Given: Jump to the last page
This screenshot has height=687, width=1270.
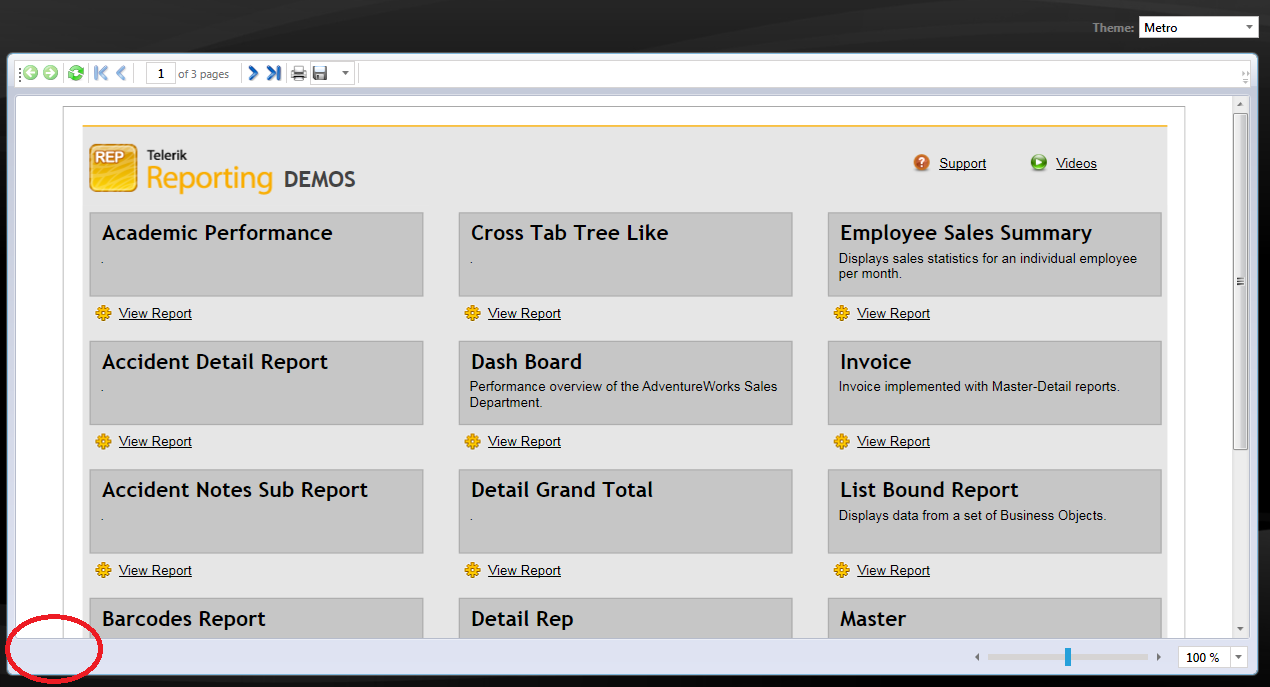Looking at the screenshot, I should click(273, 73).
